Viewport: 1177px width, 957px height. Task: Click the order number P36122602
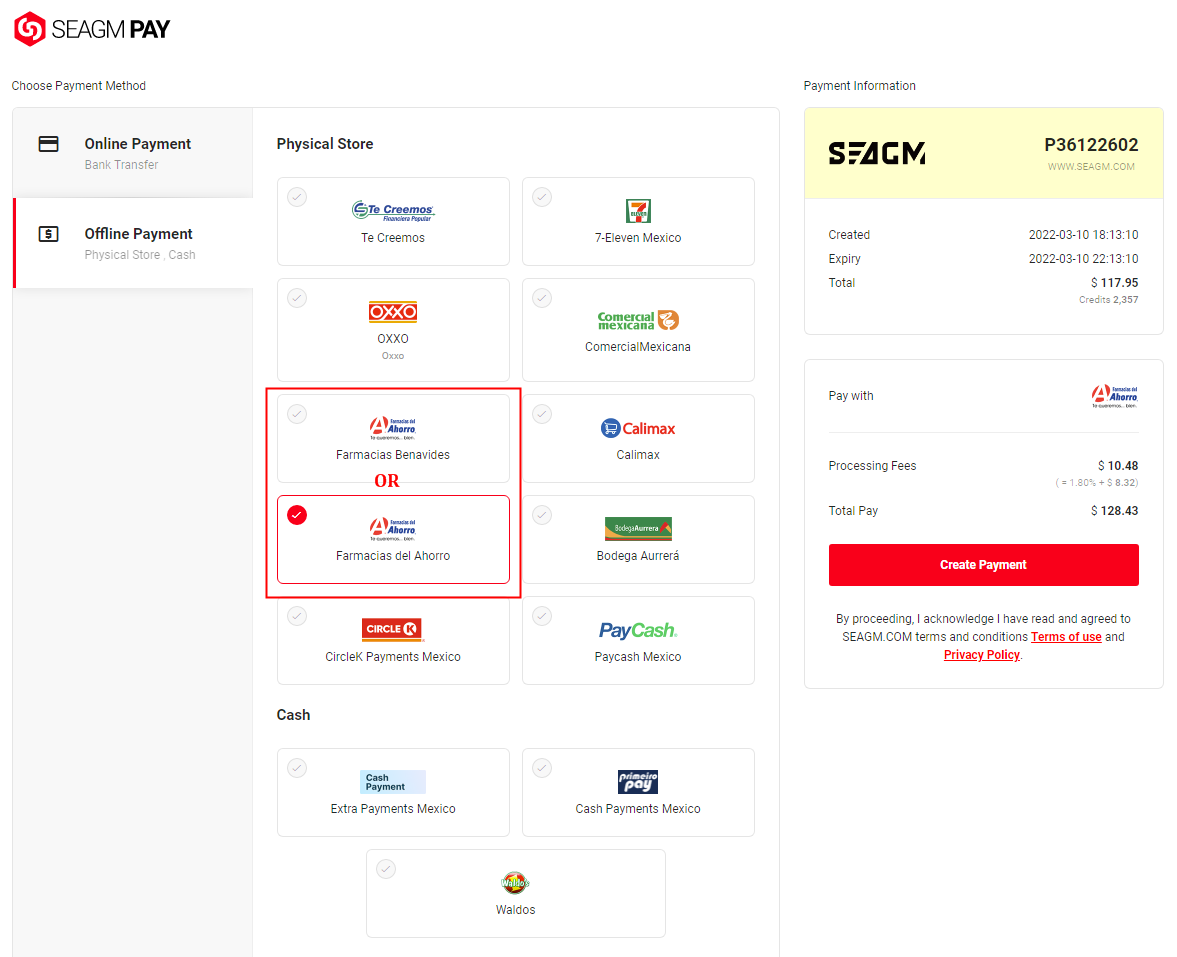[x=1091, y=145]
